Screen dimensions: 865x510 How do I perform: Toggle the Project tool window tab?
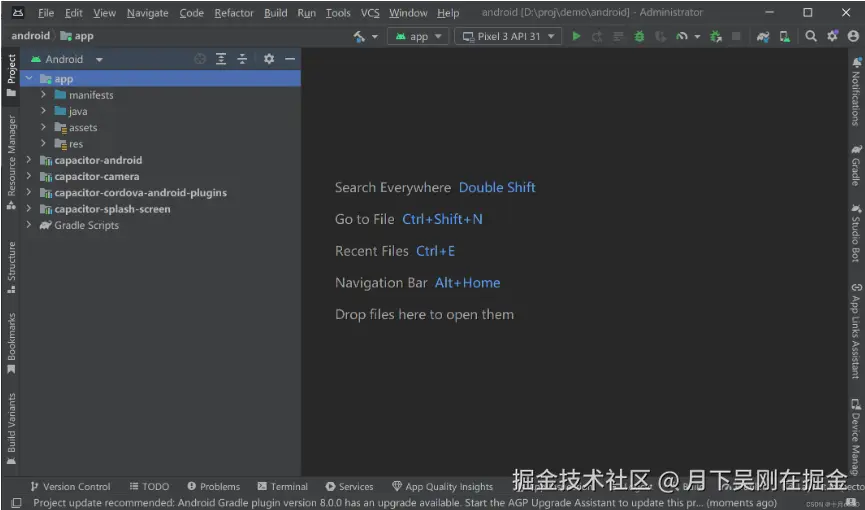(x=11, y=75)
